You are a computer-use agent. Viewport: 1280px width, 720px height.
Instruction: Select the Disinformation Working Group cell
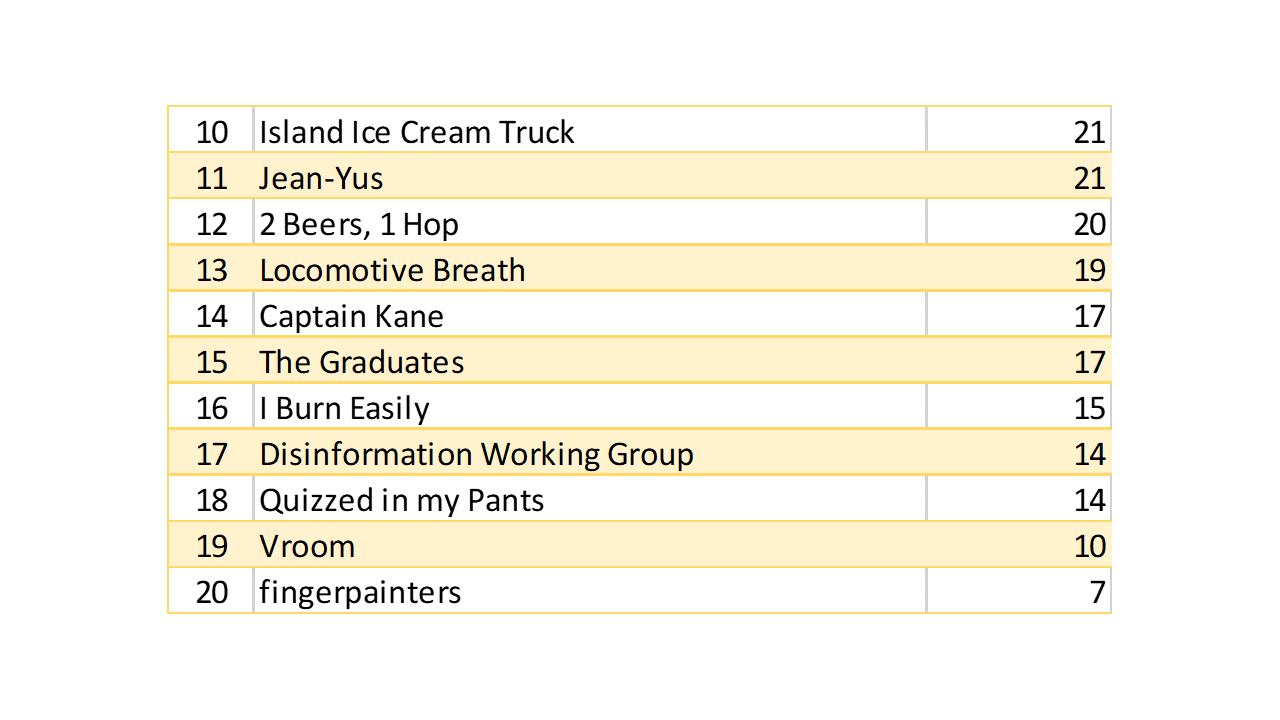(476, 454)
